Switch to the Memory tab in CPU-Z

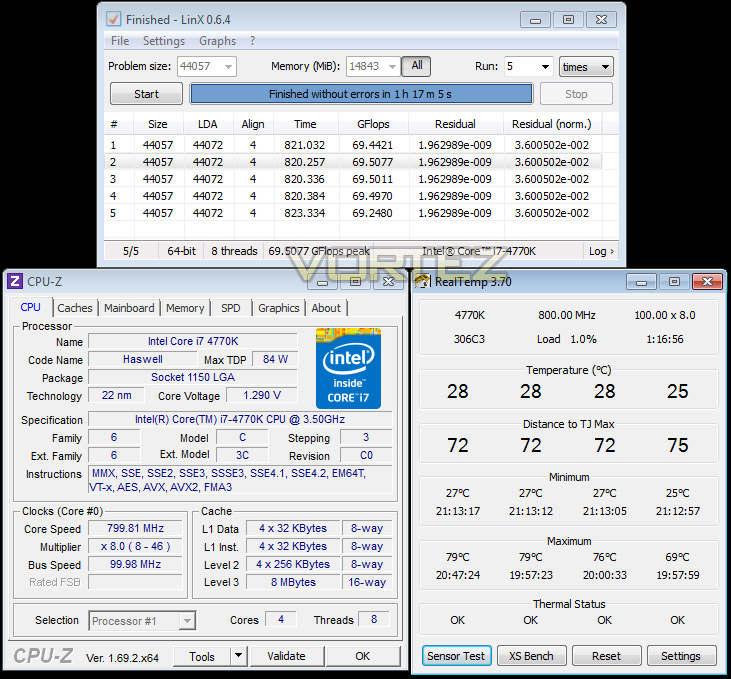pyautogui.click(x=185, y=308)
